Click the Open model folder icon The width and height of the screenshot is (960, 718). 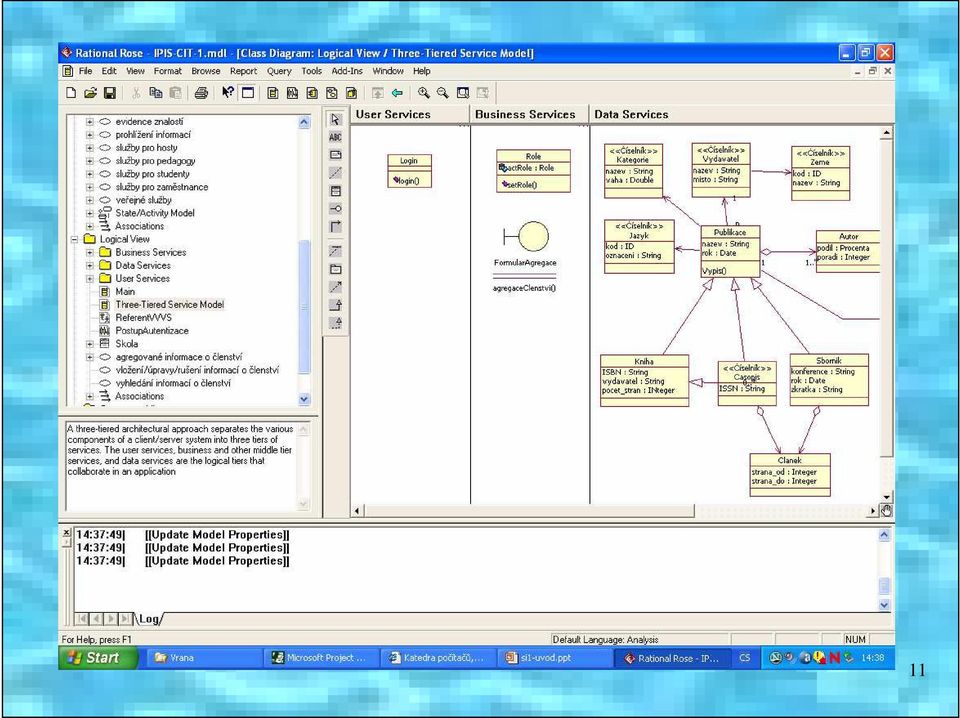(90, 93)
